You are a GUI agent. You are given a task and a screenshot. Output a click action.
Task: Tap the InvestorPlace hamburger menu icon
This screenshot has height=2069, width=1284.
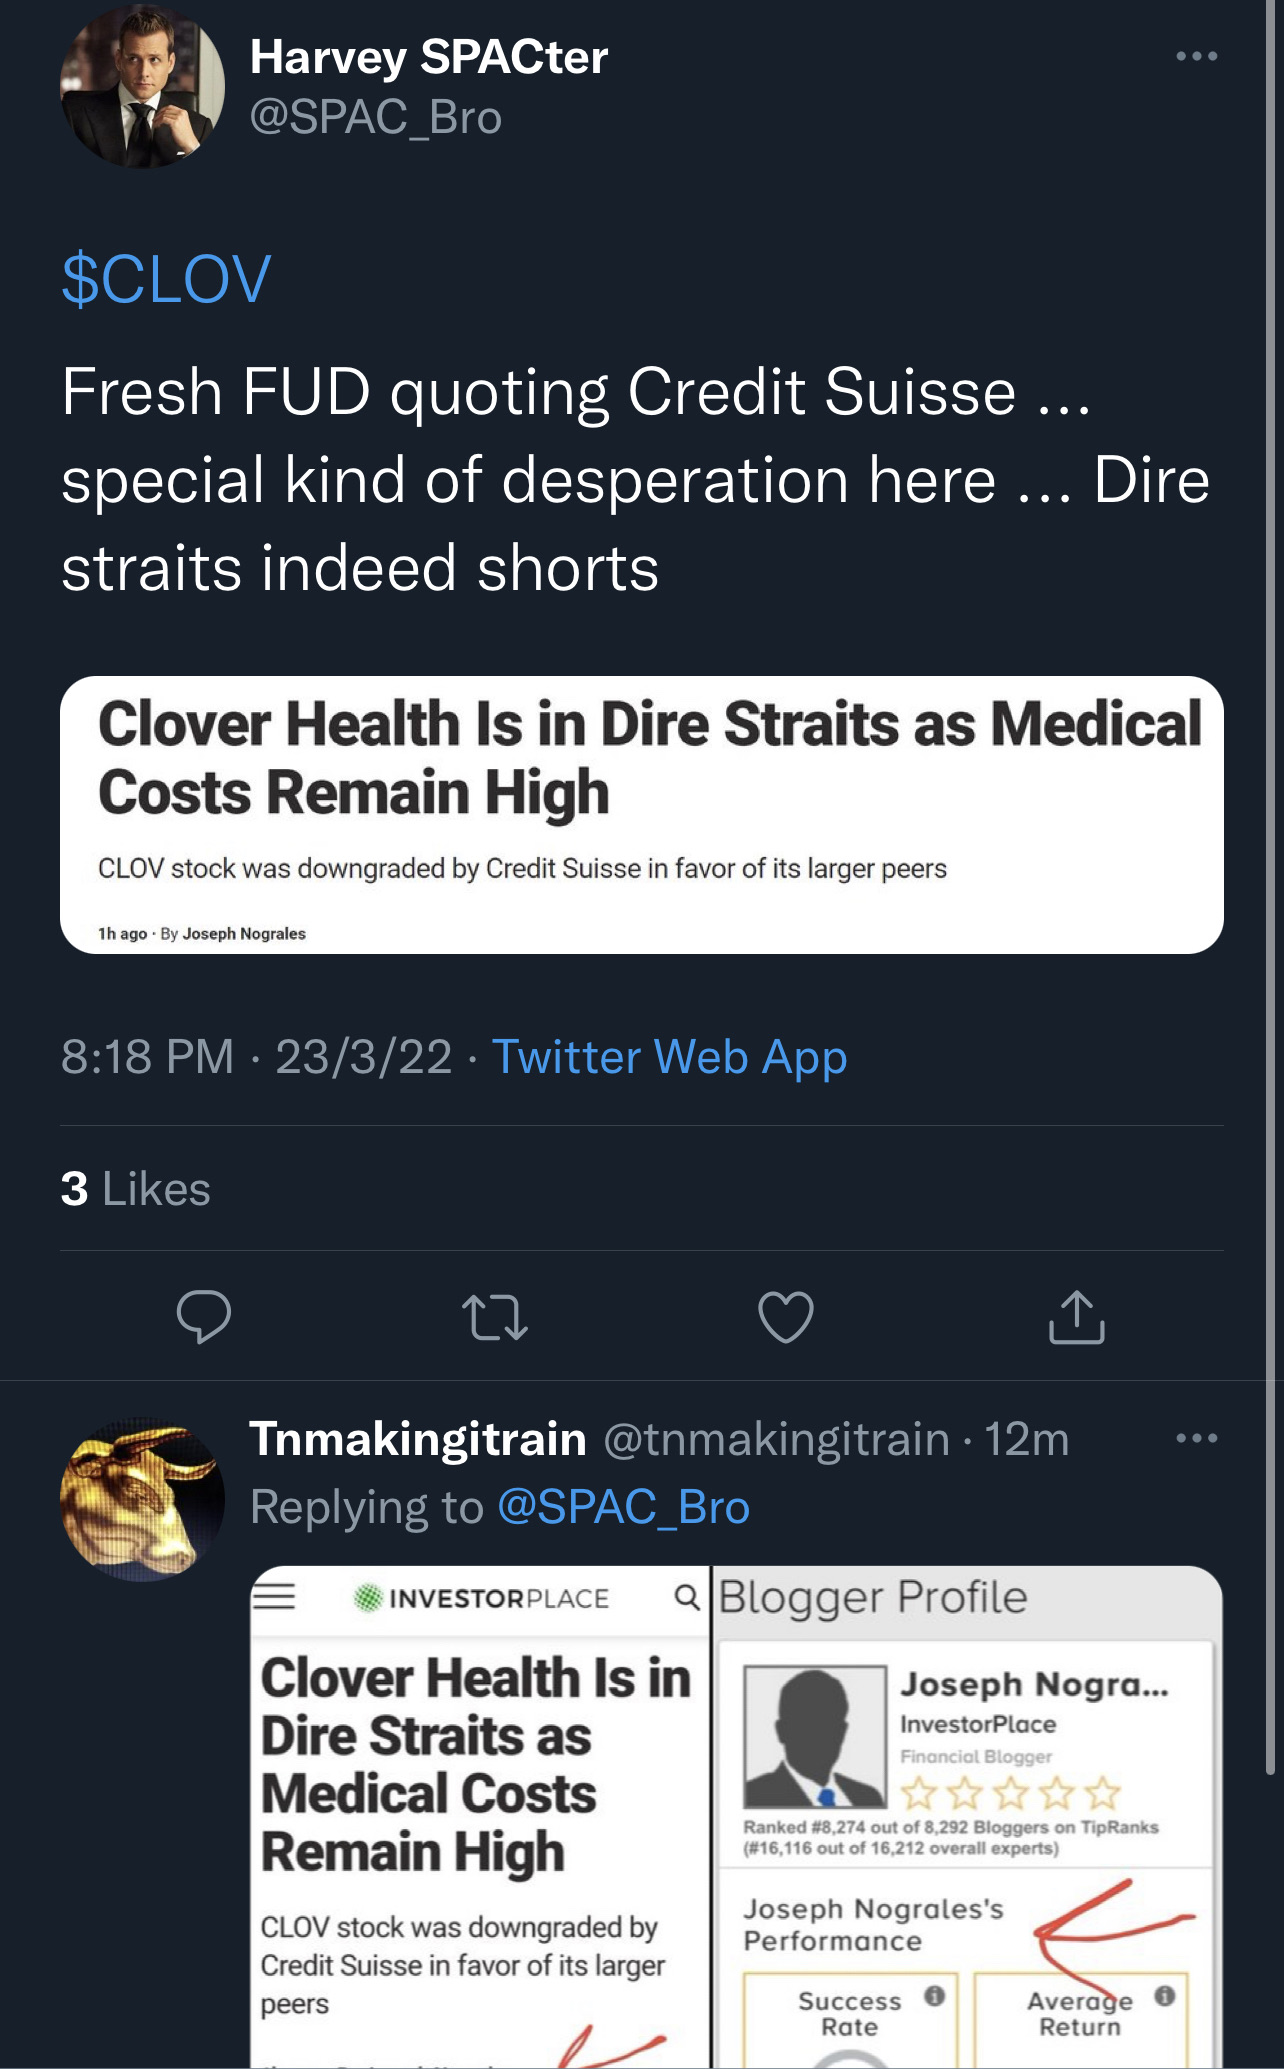click(x=273, y=1596)
